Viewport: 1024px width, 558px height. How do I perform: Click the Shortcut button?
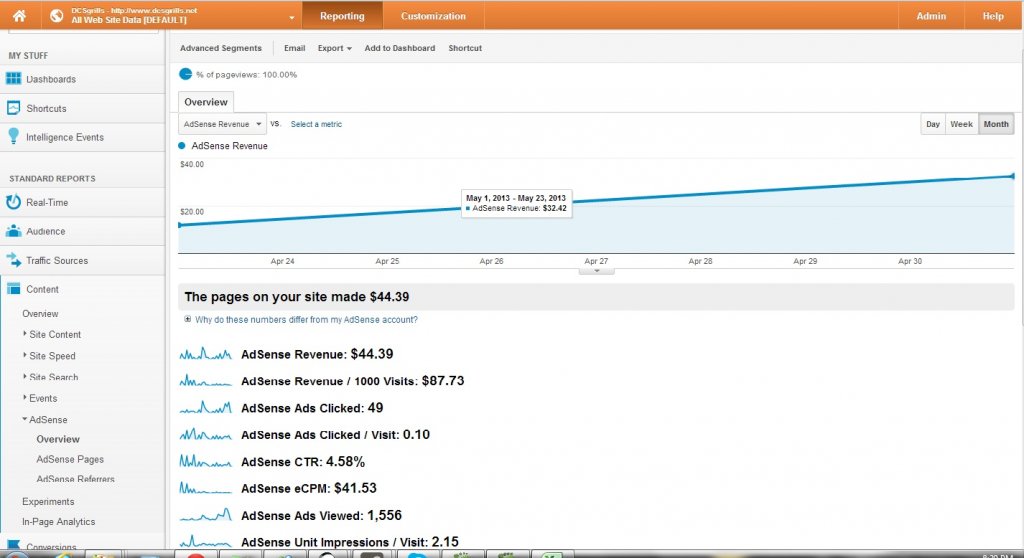[465, 48]
